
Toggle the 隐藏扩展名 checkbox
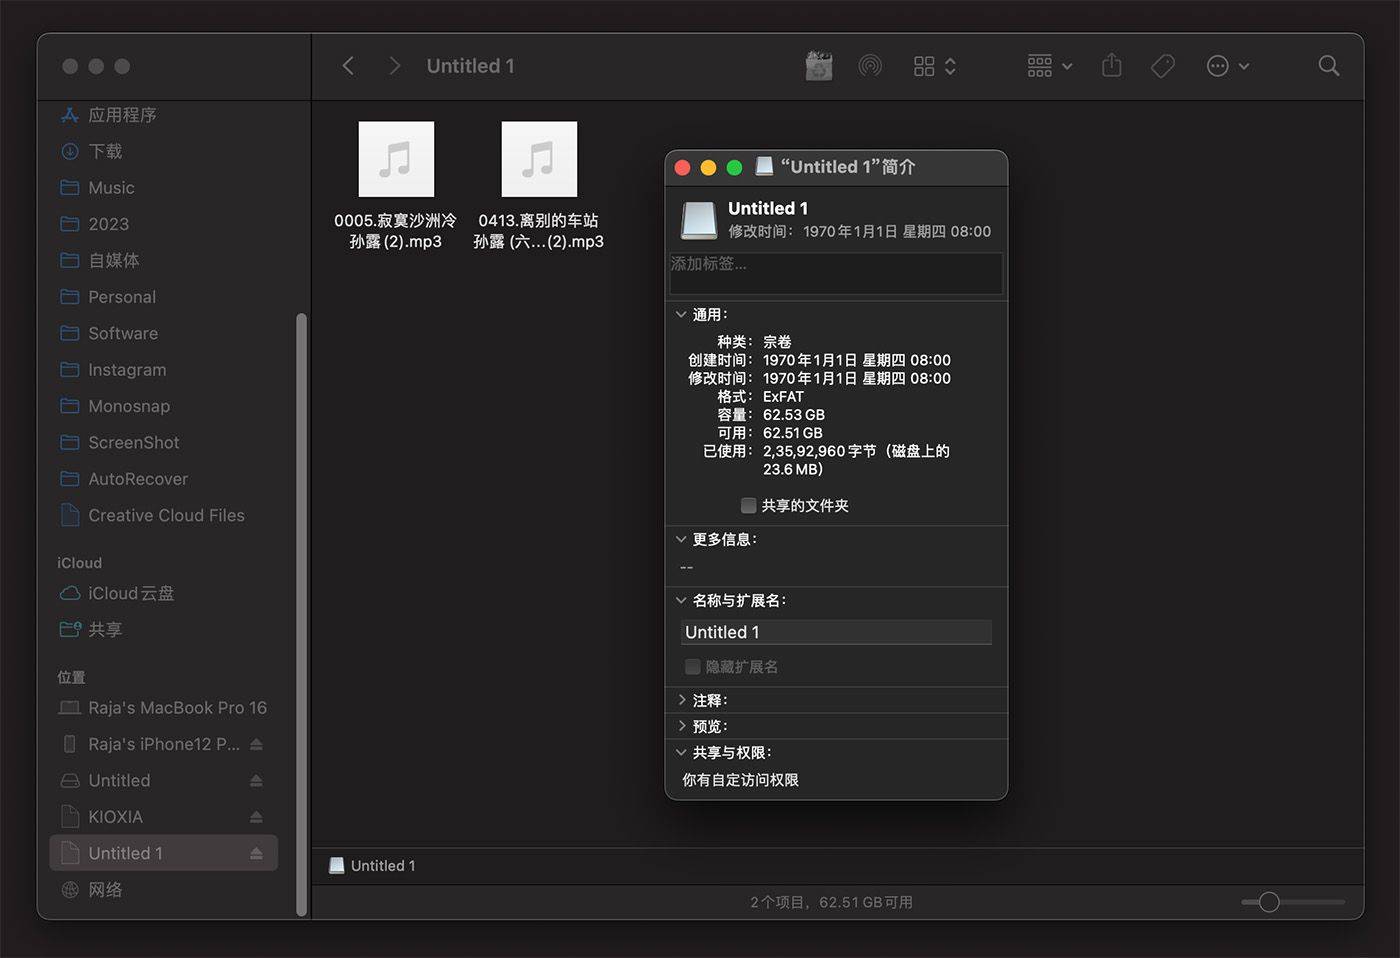(692, 666)
